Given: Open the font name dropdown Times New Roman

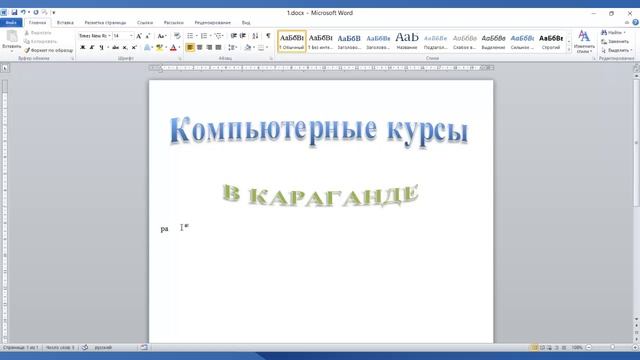Looking at the screenshot, I should 109,36.
